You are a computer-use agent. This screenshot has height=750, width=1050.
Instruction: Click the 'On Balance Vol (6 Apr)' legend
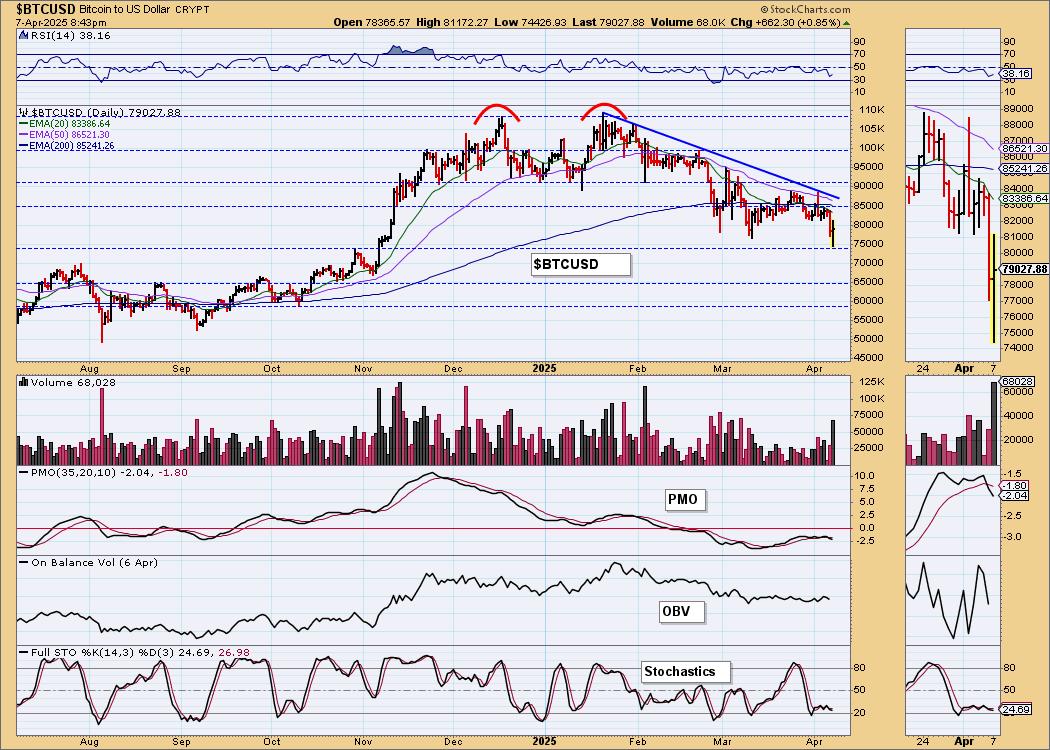click(94, 562)
